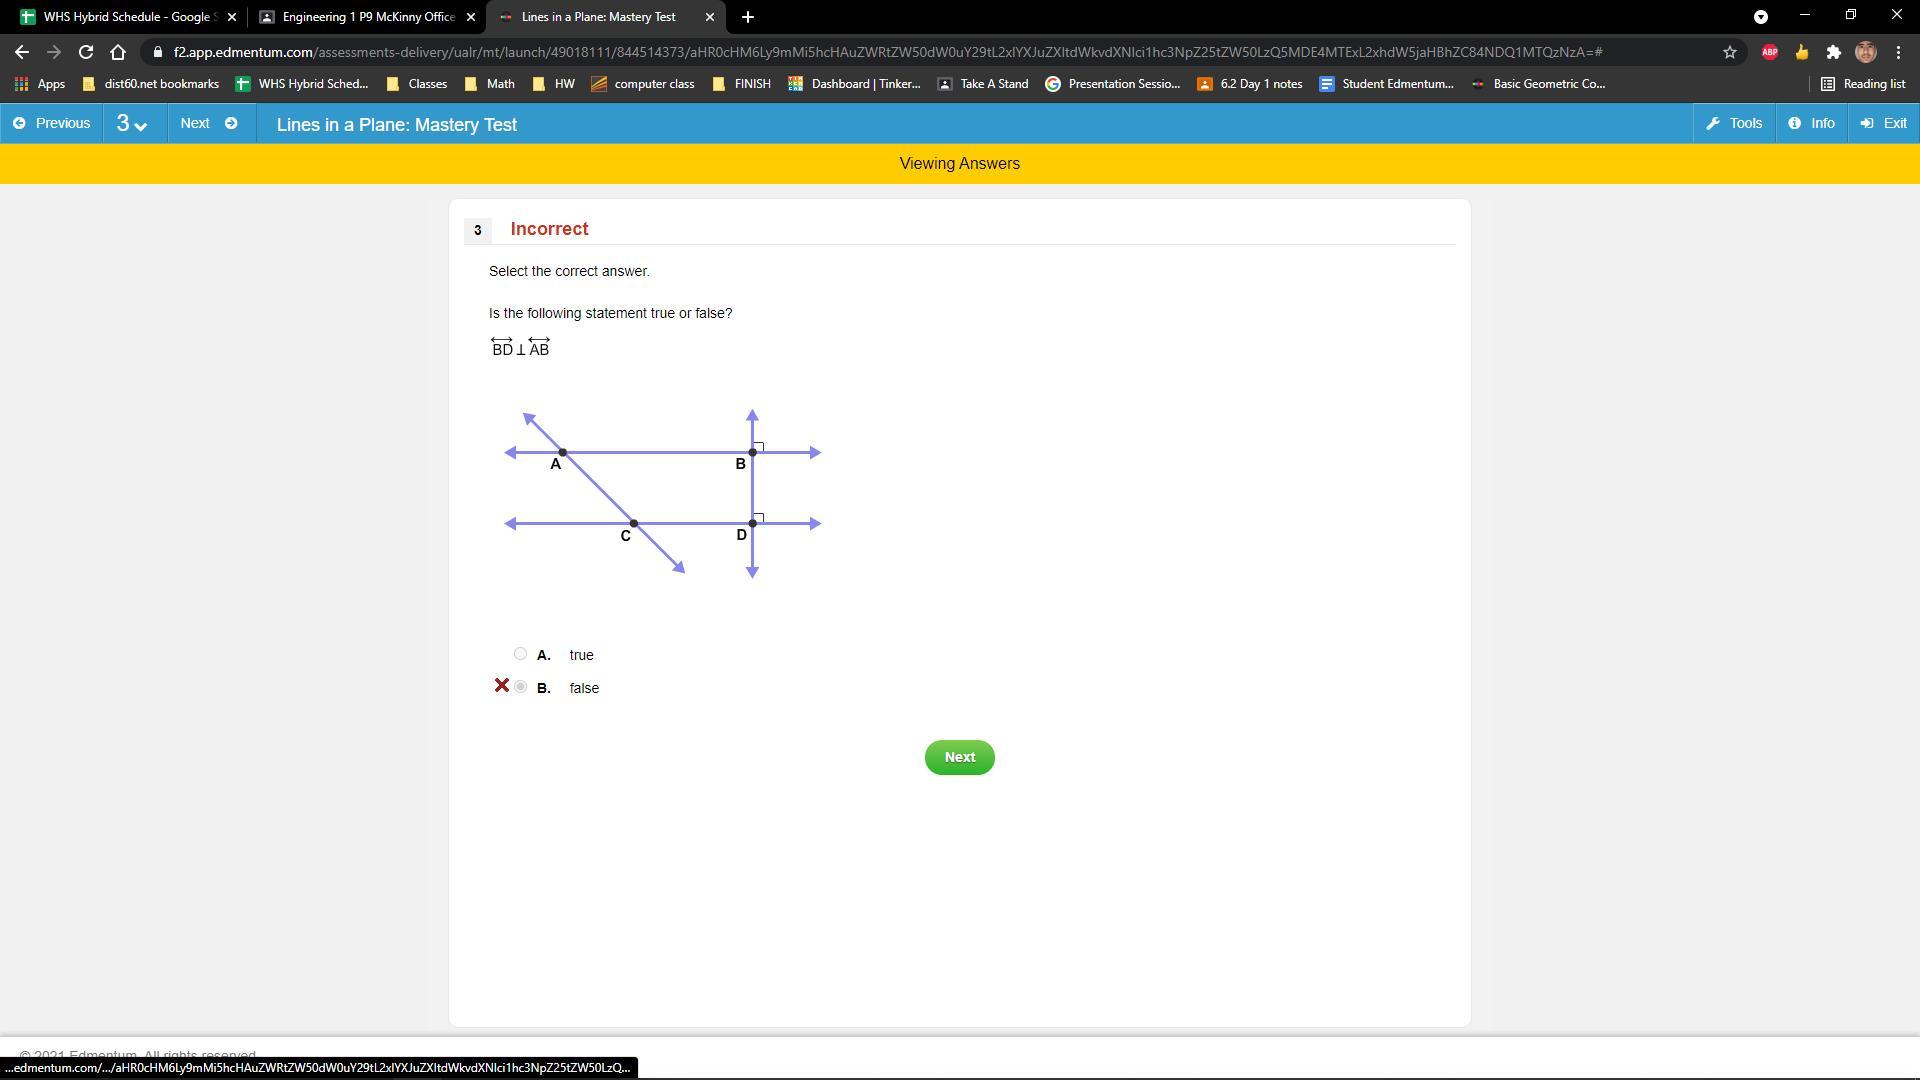This screenshot has height=1080, width=1920.
Task: Open the Info panel
Action: 1811,123
